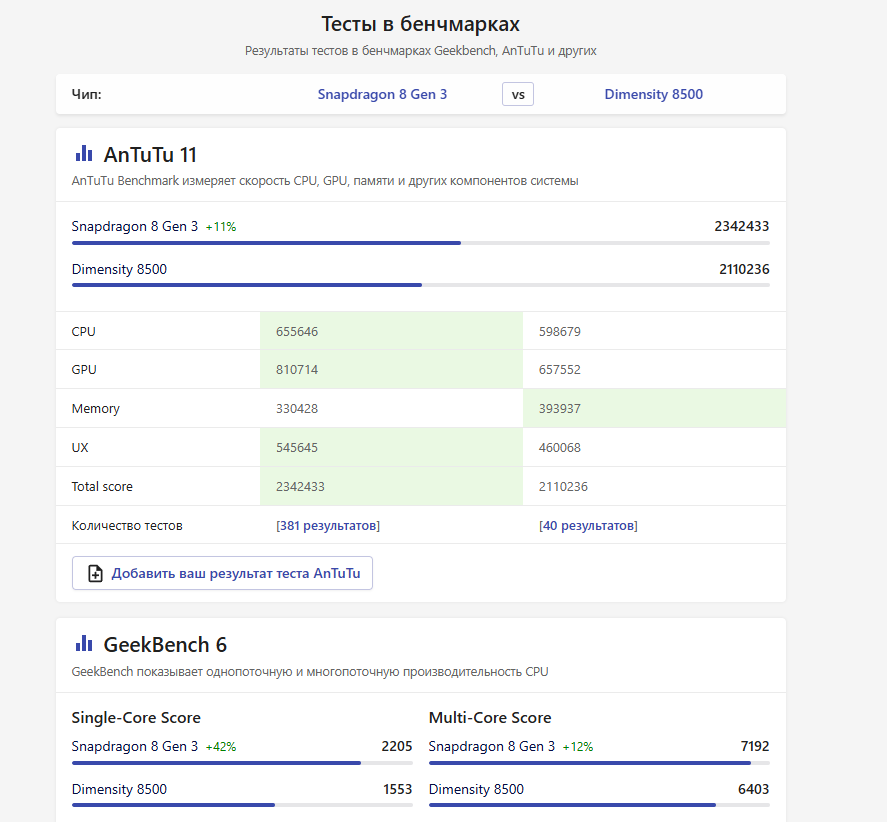Click Single-Core value 1553
The height and width of the screenshot is (822, 887).
tap(398, 789)
